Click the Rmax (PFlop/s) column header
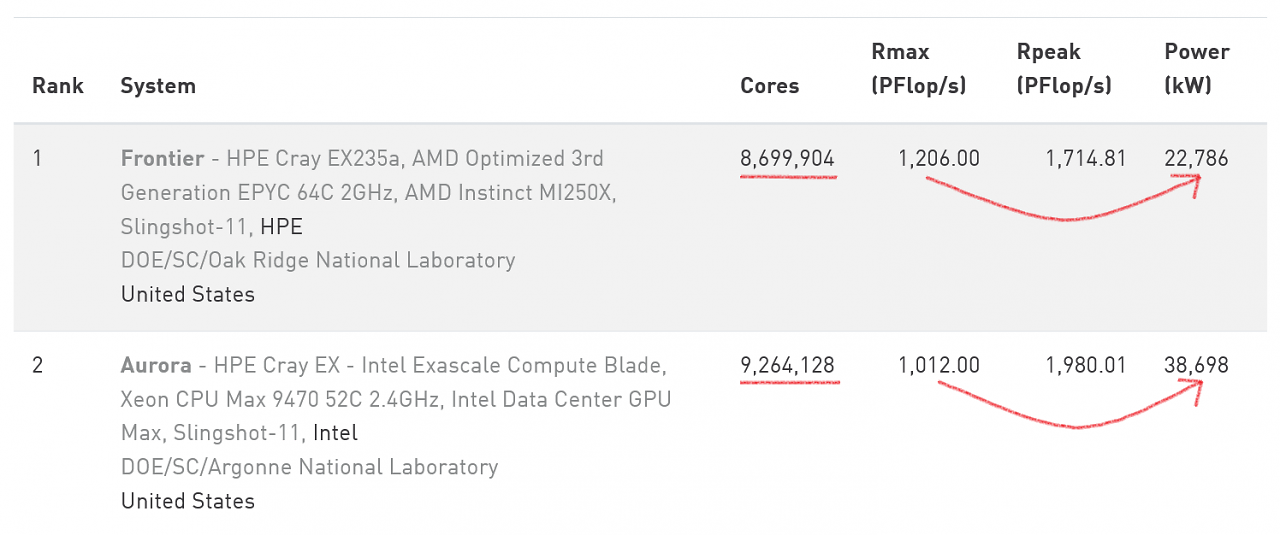The height and width of the screenshot is (535, 1280). [x=919, y=69]
